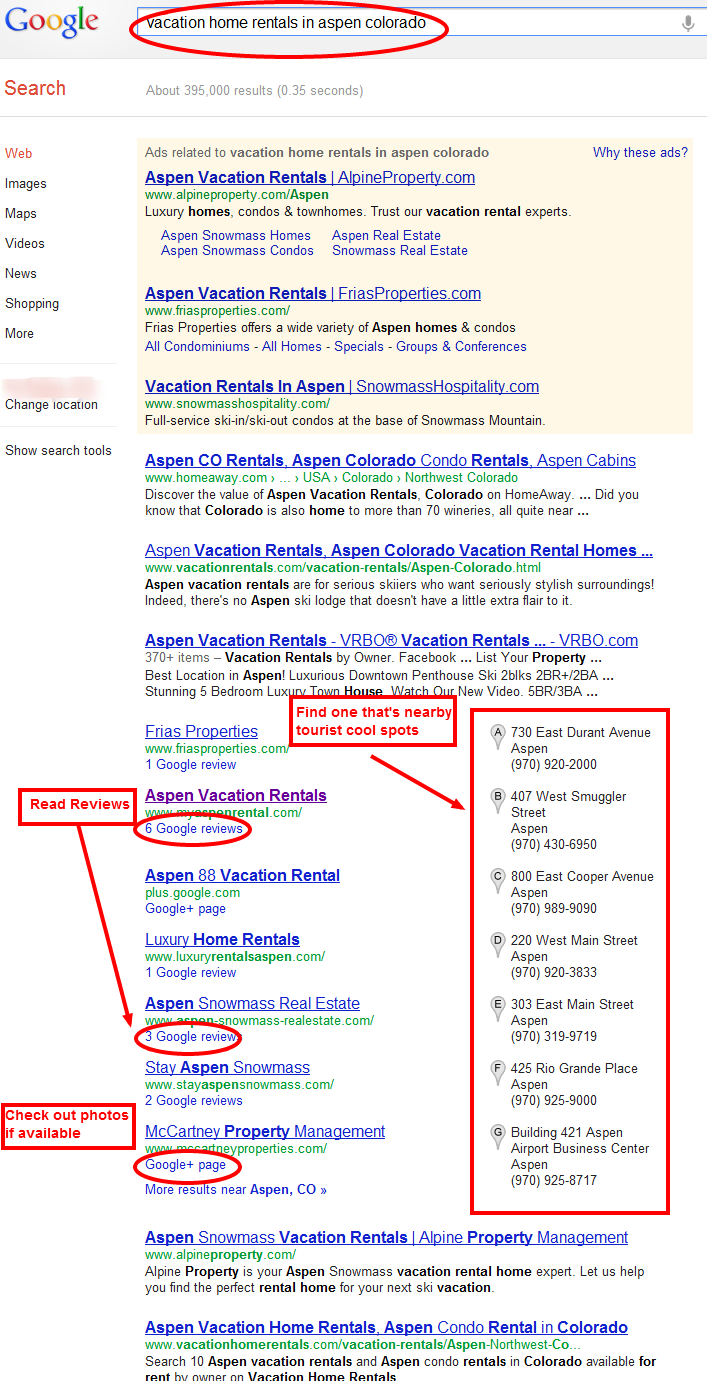This screenshot has height=1381, width=707.
Task: Click map marker B for 407 West Smuggler Street
Action: click(x=498, y=802)
